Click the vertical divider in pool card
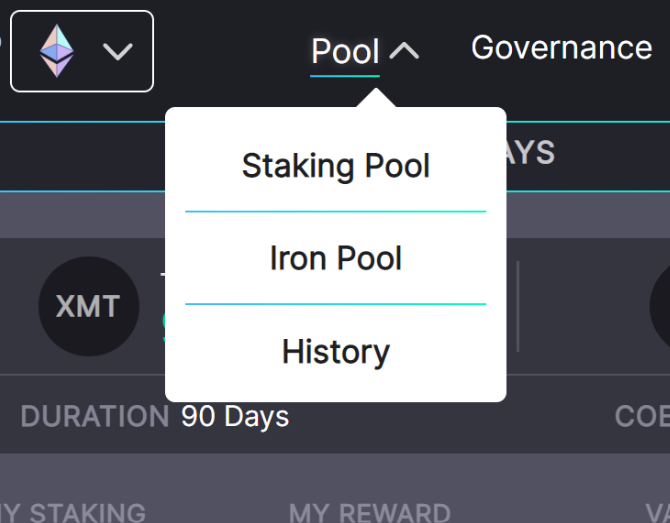This screenshot has width=670, height=523. [x=518, y=306]
